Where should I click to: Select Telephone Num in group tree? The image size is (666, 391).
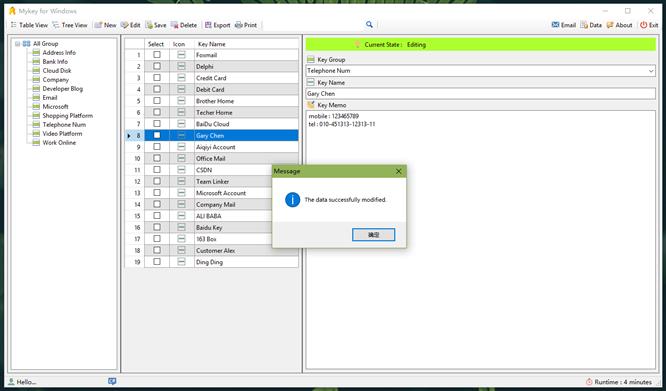pyautogui.click(x=64, y=124)
